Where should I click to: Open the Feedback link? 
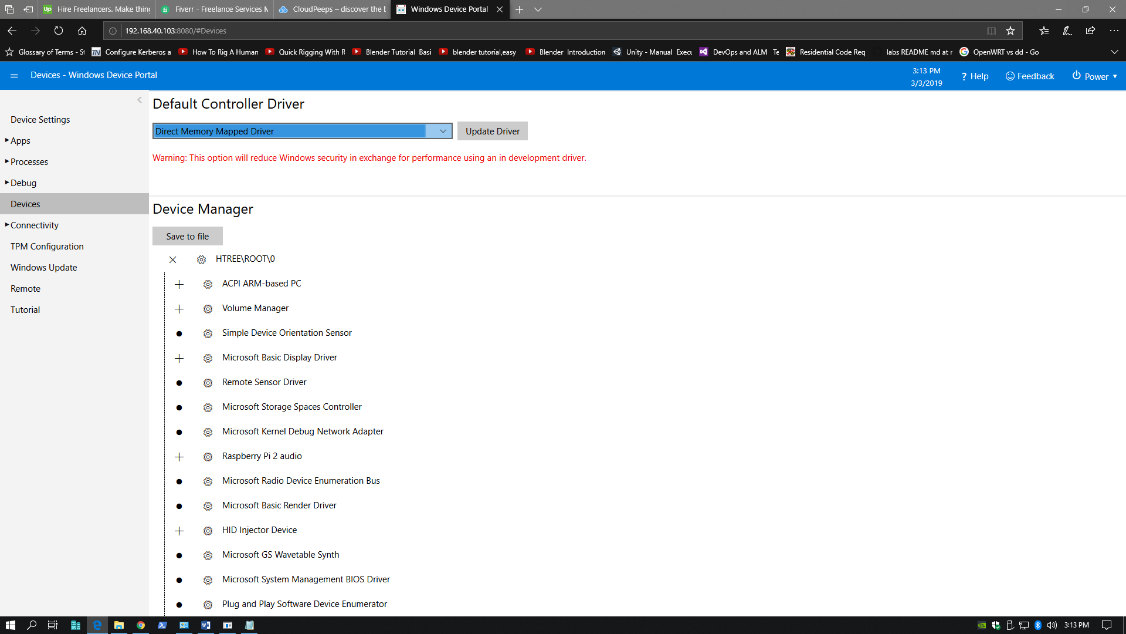1030,76
